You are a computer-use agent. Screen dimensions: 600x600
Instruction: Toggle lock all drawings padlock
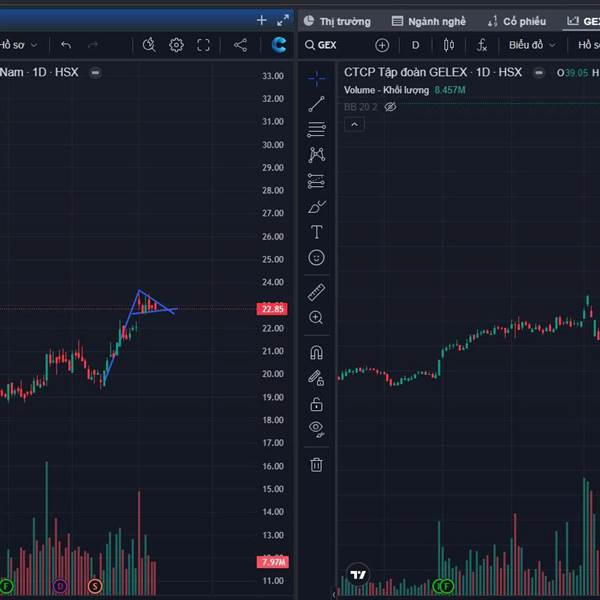316,404
